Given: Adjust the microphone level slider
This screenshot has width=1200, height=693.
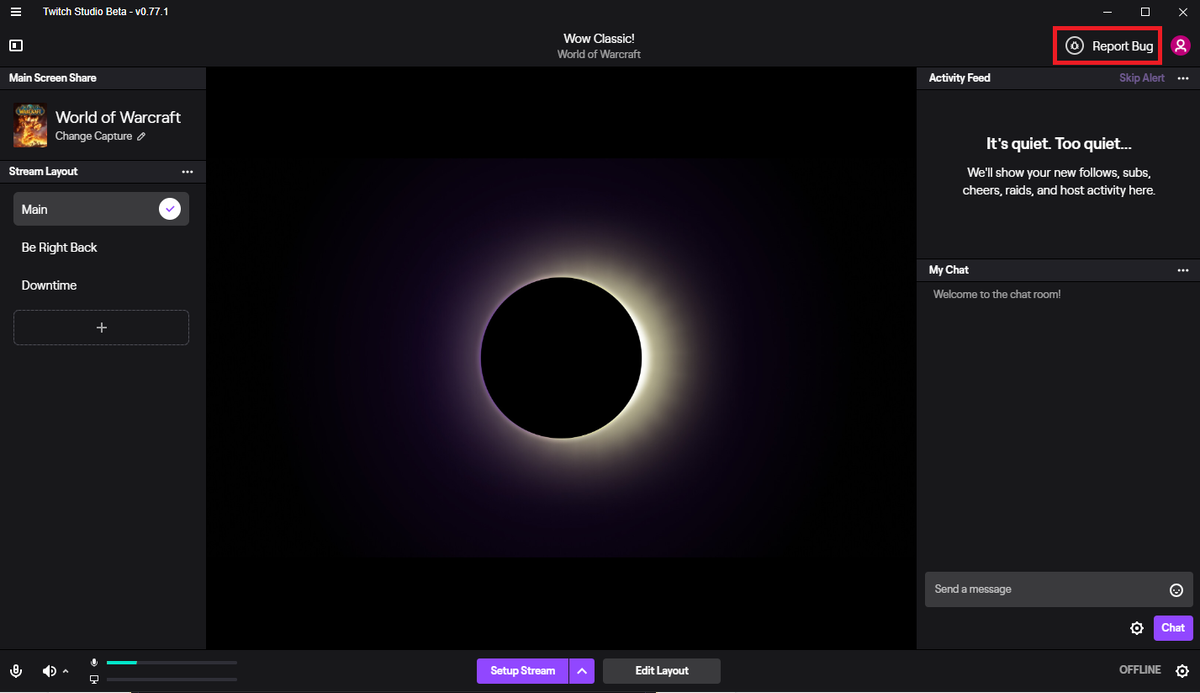Looking at the screenshot, I should point(171,663).
